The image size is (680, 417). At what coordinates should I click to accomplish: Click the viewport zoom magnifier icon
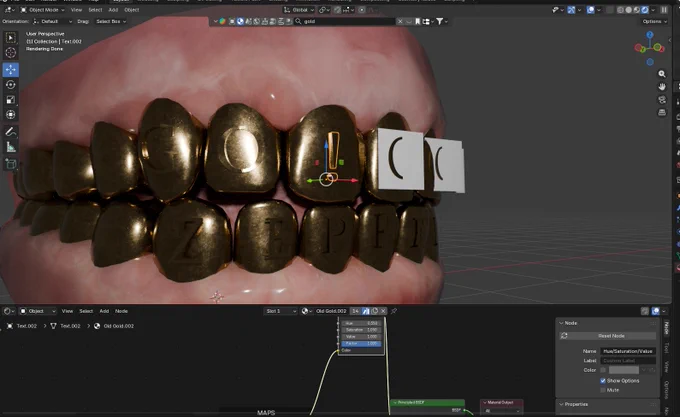662,74
